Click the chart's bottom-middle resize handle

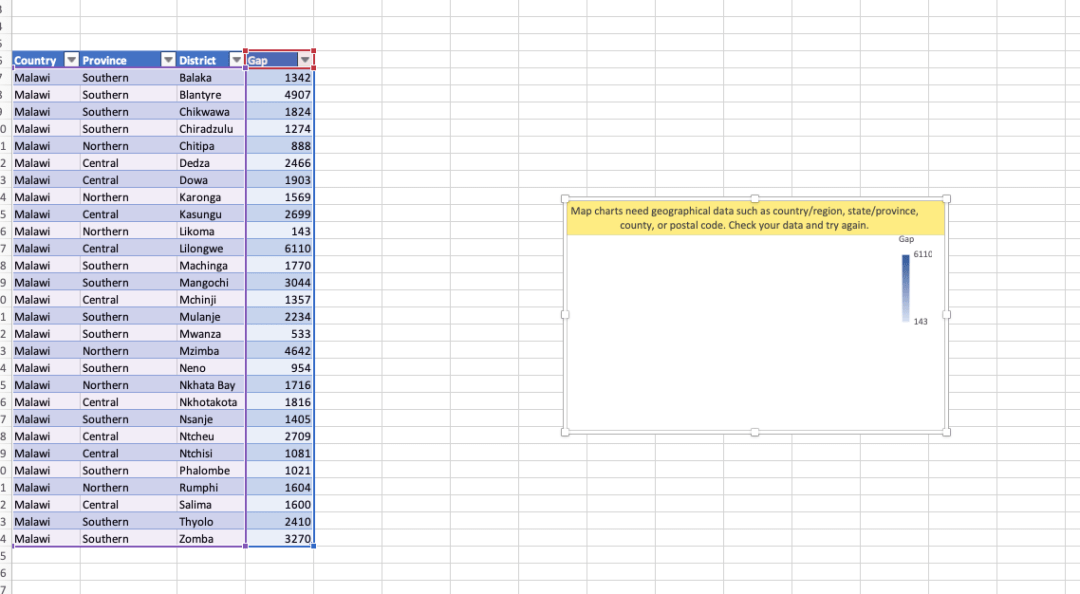point(755,432)
